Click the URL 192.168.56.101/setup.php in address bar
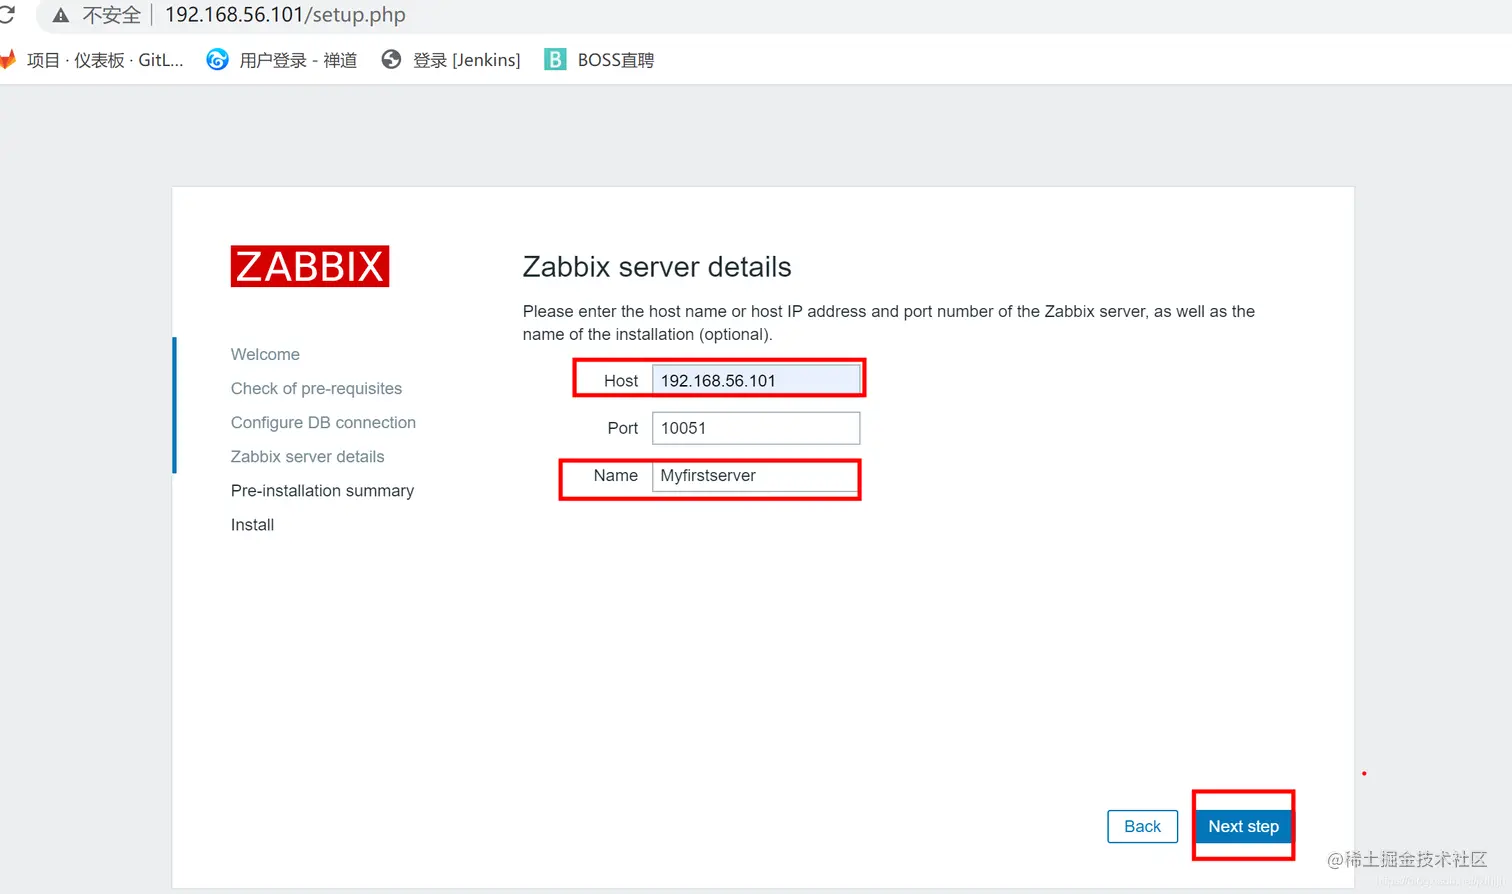 [x=285, y=15]
